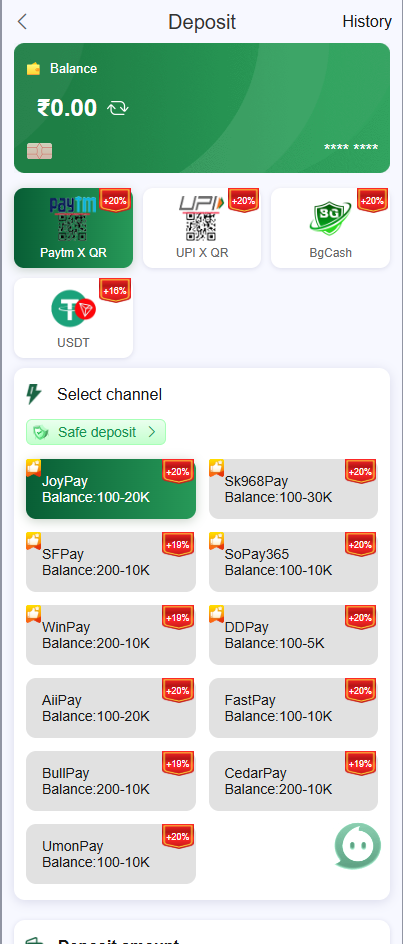The image size is (403, 944).
Task: Click the +20% badge on Paytm X QR
Action: click(x=115, y=200)
